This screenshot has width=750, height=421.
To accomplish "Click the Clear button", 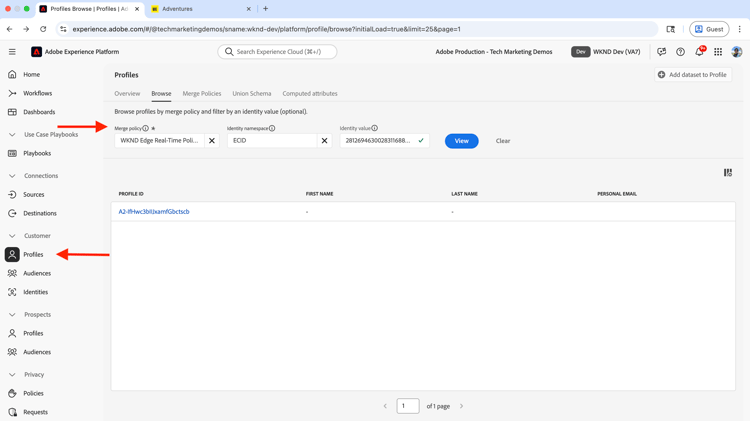I will (x=503, y=141).
